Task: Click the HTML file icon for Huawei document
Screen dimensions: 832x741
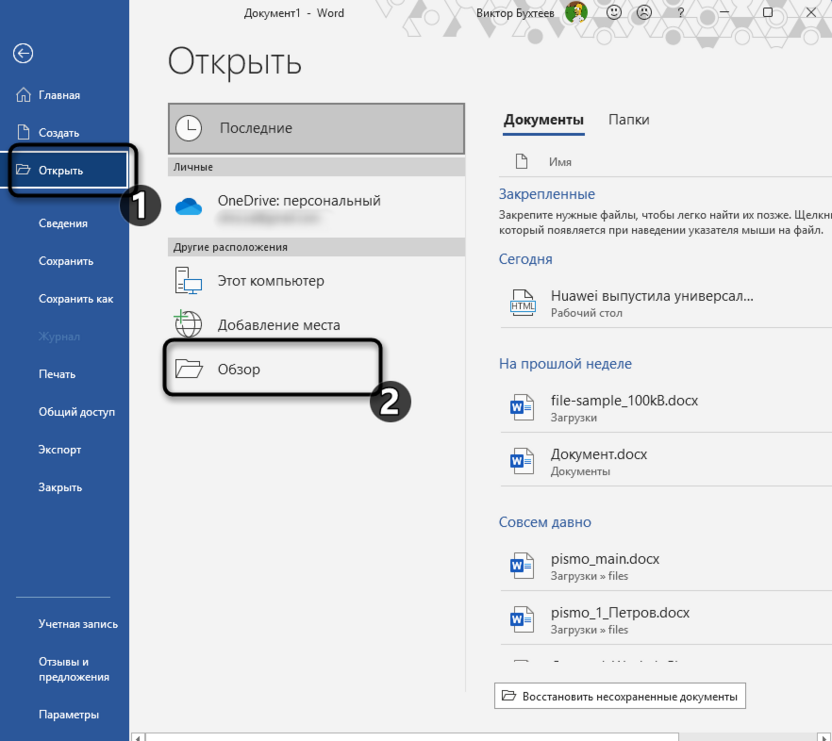Action: click(523, 303)
